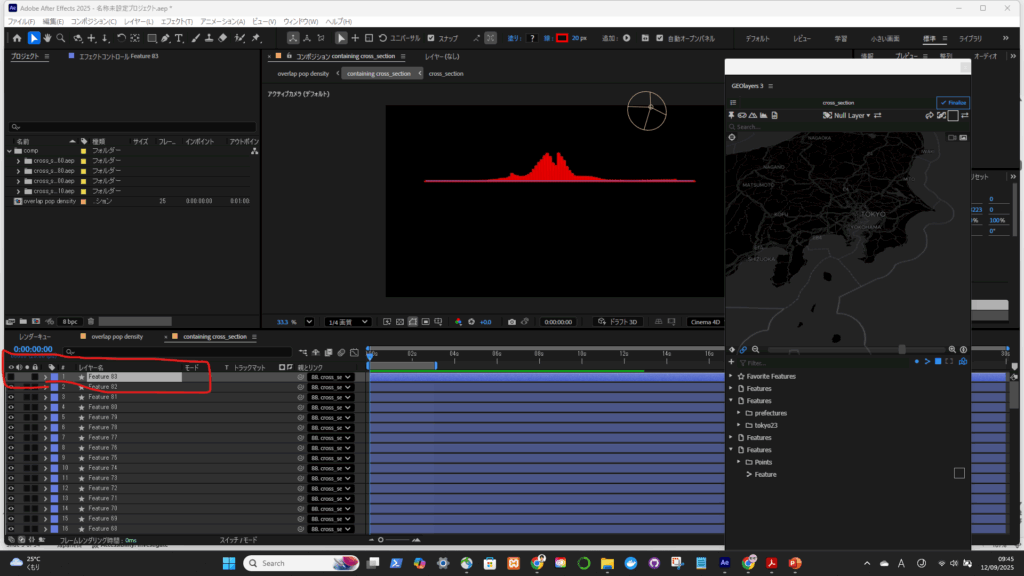Click the snapshot camera icon under viewer
The height and width of the screenshot is (576, 1024).
[x=511, y=322]
